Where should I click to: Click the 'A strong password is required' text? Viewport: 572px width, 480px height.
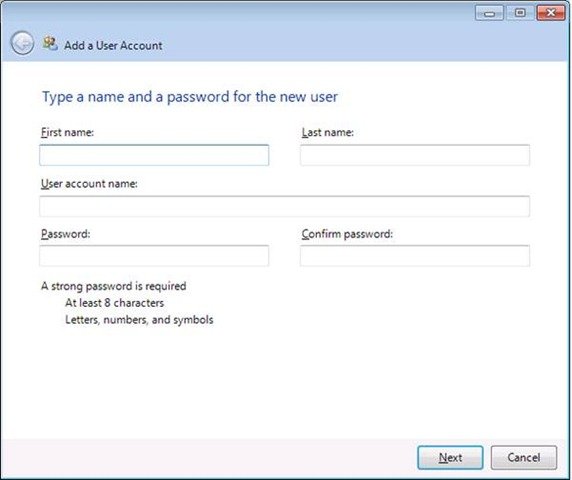pos(113,286)
